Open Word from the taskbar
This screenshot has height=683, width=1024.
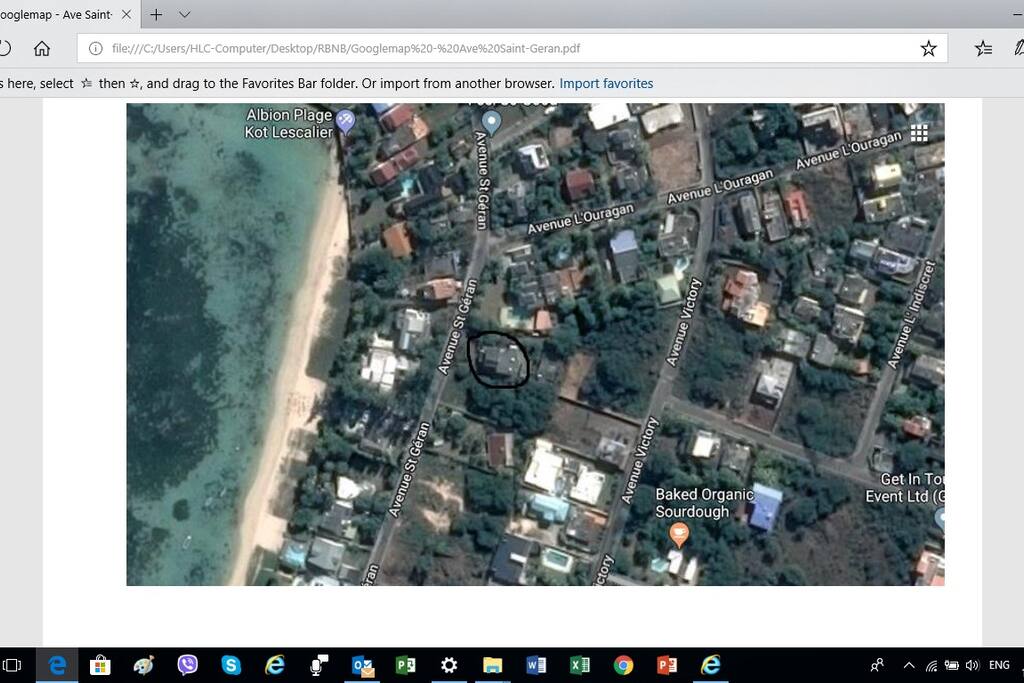tap(536, 665)
